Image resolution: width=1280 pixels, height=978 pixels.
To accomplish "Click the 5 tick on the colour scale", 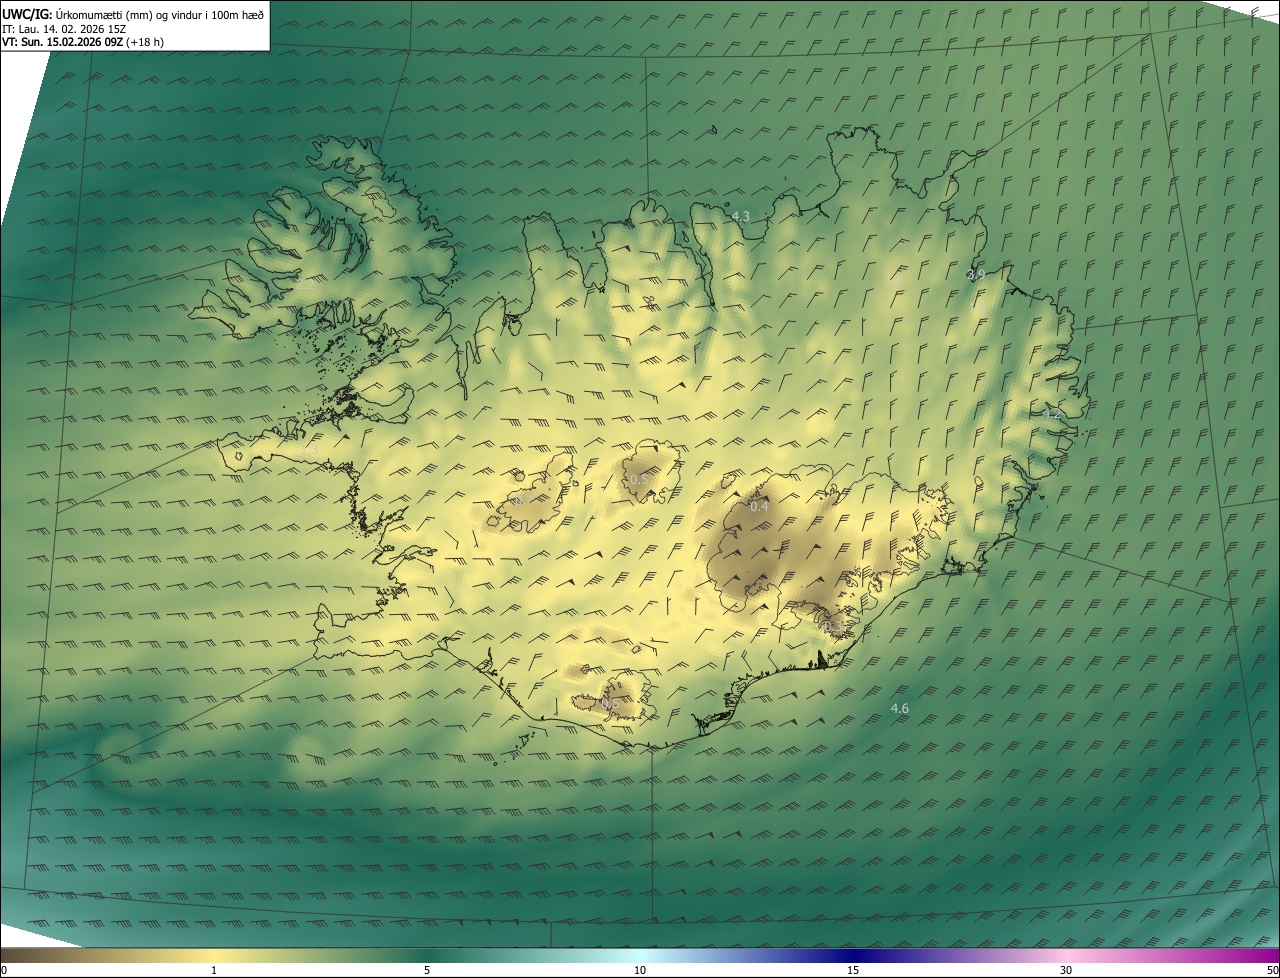I will (427, 970).
